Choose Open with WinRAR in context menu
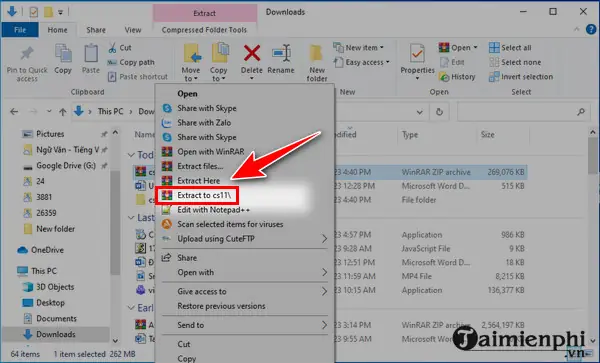 pos(245,151)
